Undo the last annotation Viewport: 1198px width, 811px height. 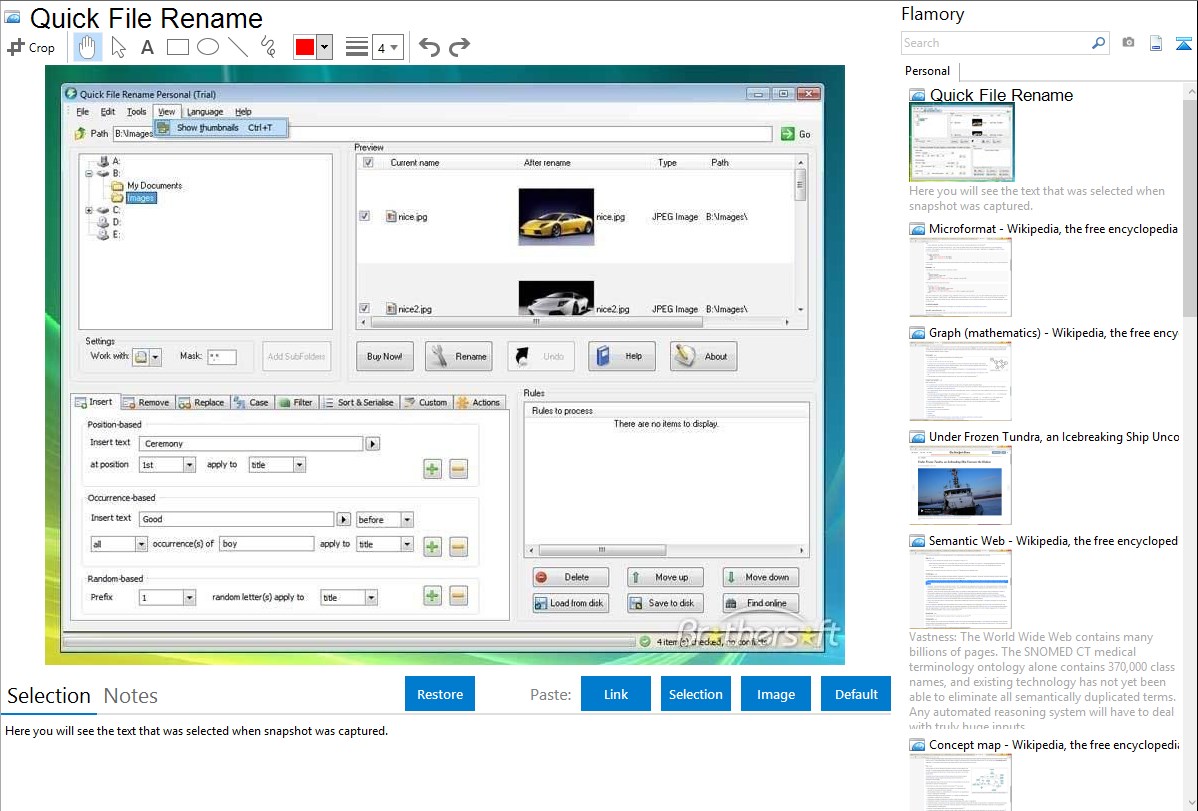pyautogui.click(x=429, y=47)
